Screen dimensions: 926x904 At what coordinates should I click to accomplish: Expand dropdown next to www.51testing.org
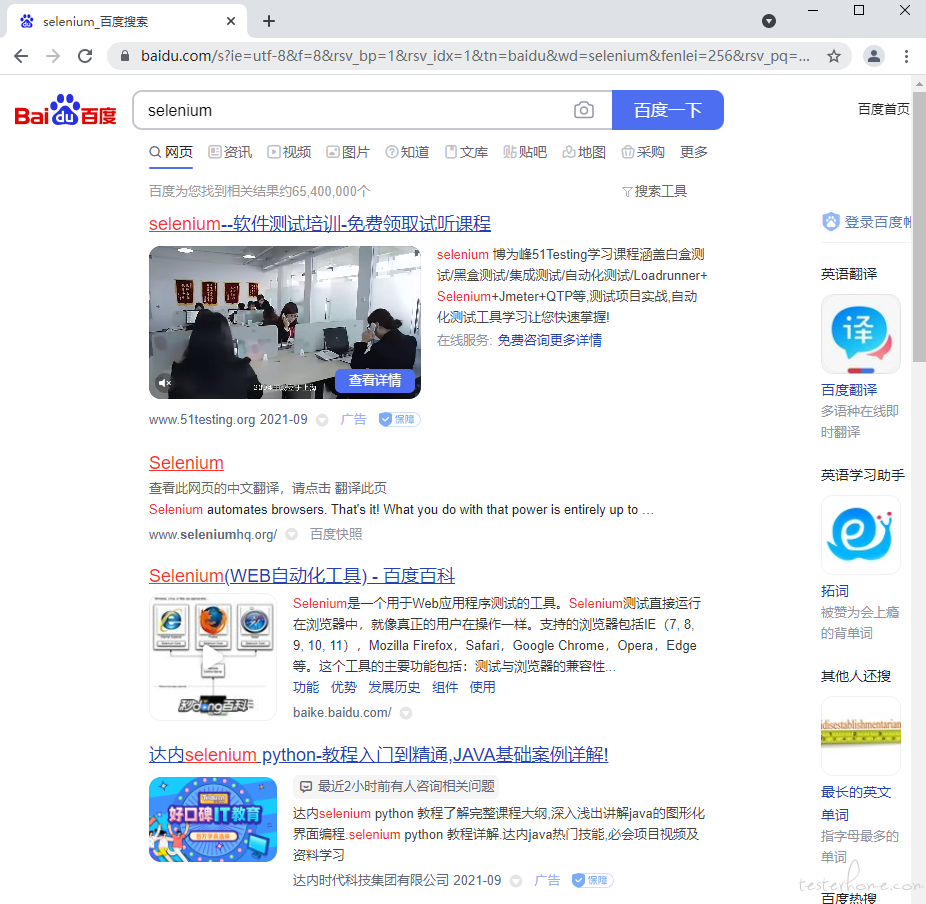tap(322, 420)
